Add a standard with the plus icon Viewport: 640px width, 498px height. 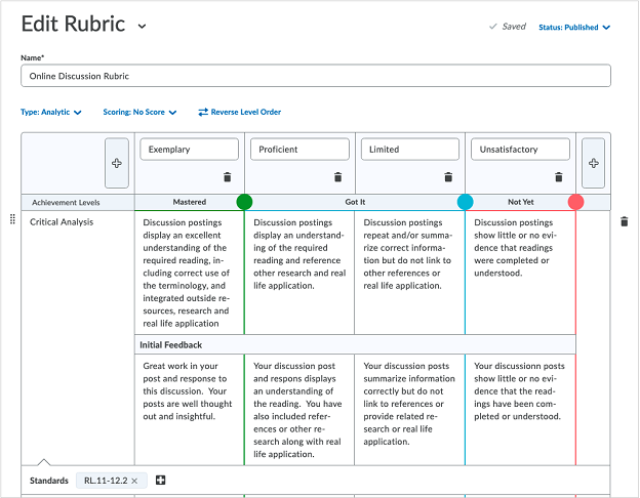pos(160,480)
